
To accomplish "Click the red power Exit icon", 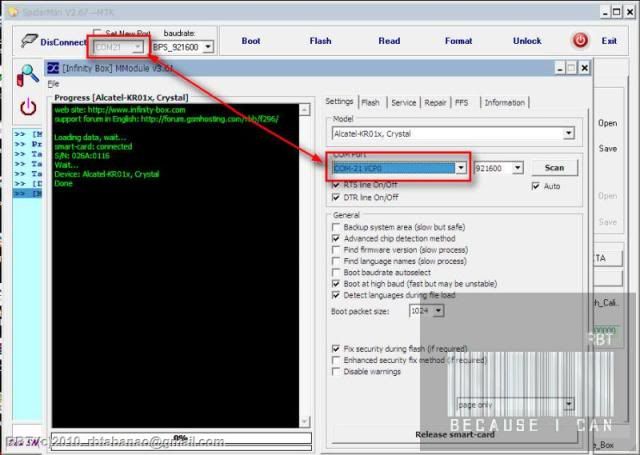I will [580, 41].
